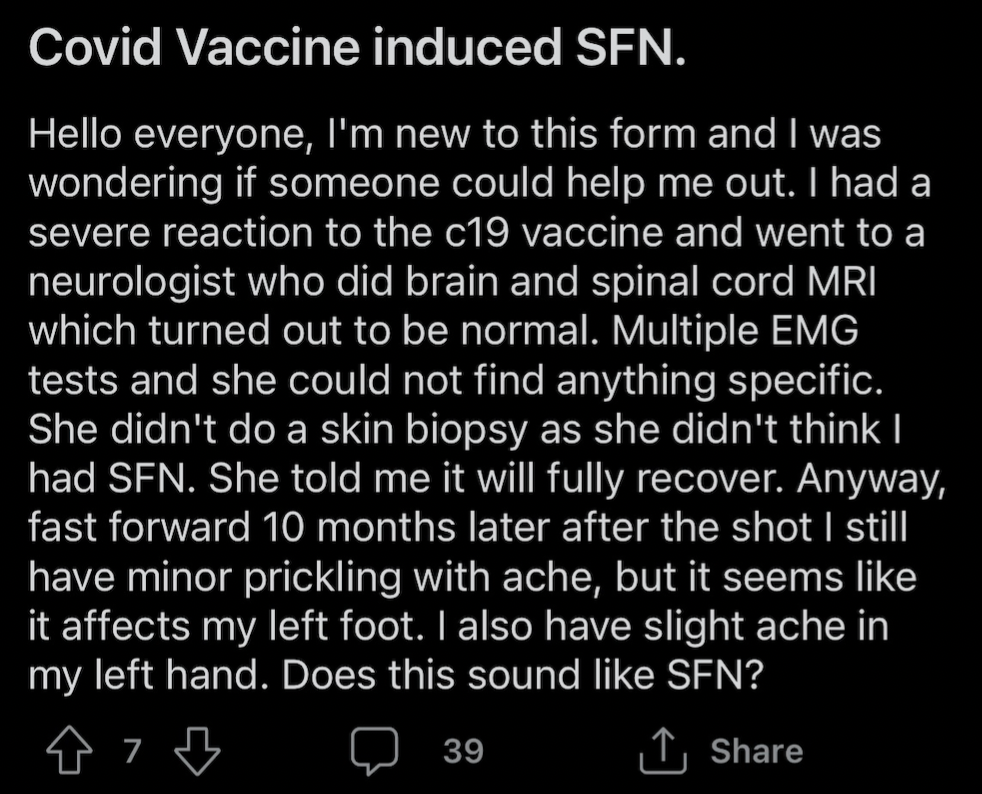Screen dimensions: 982x794
Task: Click the 'c19' text in the post
Action: pyautogui.click(x=477, y=233)
